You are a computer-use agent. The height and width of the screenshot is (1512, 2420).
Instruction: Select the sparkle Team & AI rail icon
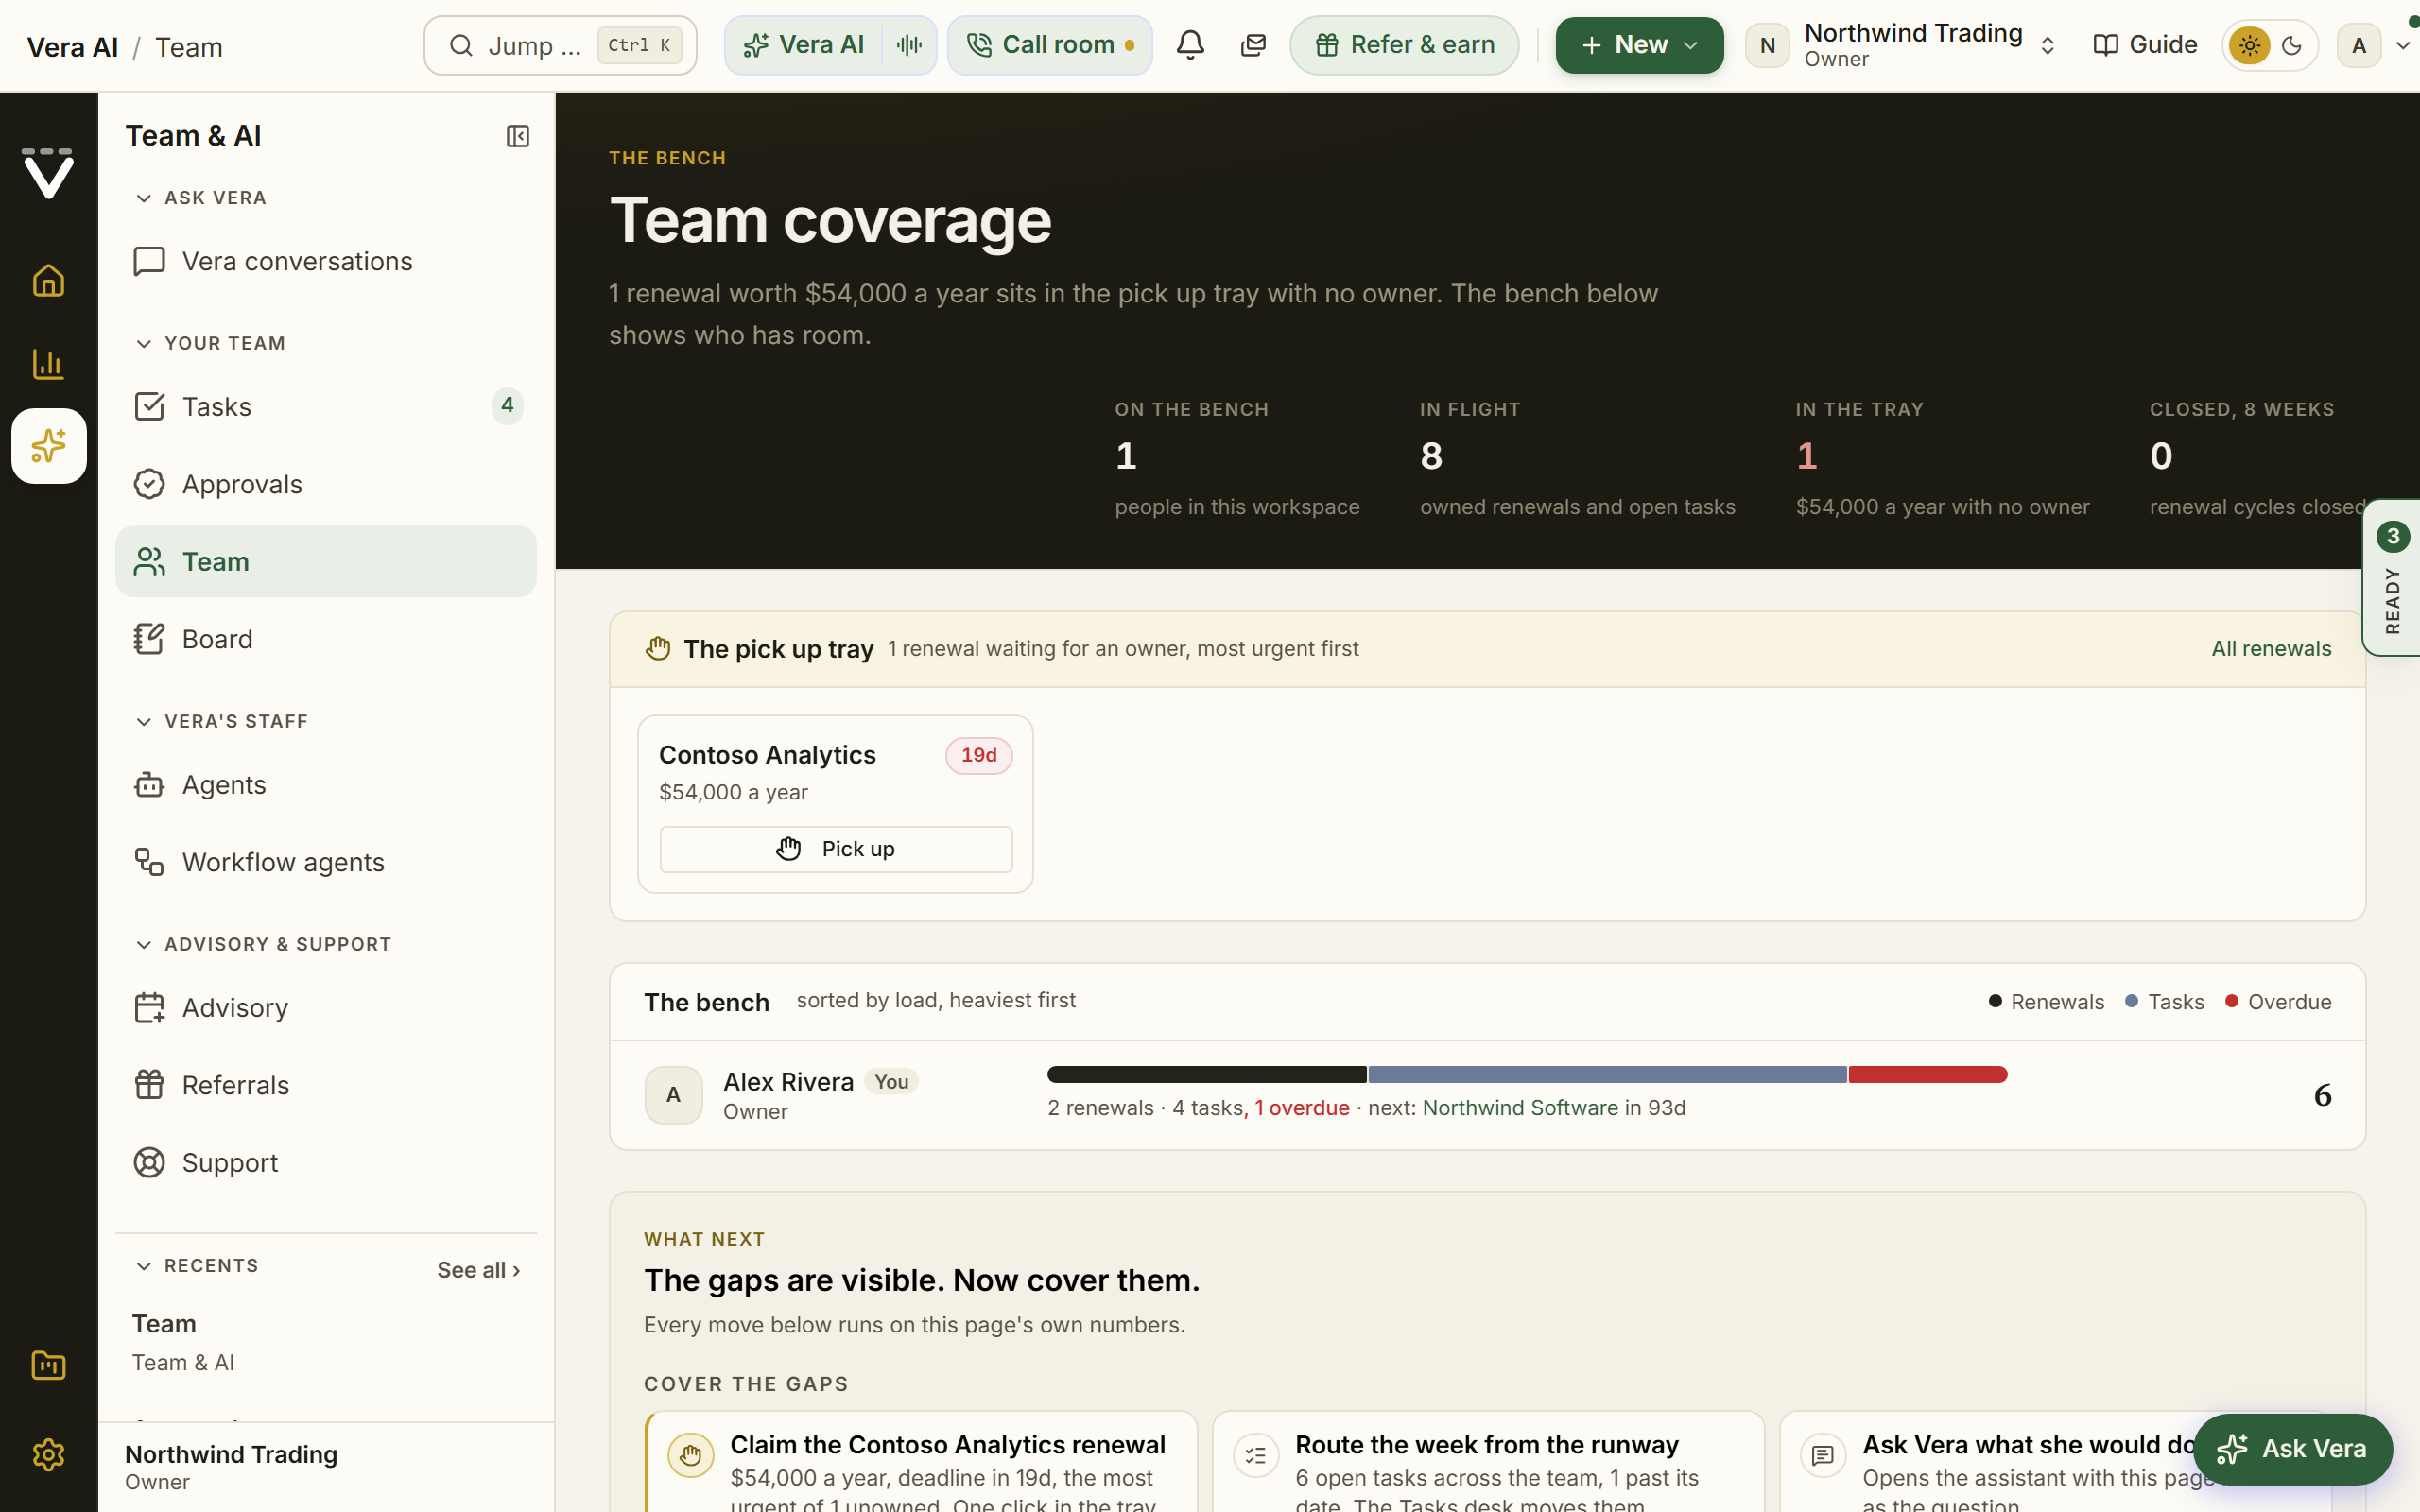point(48,446)
